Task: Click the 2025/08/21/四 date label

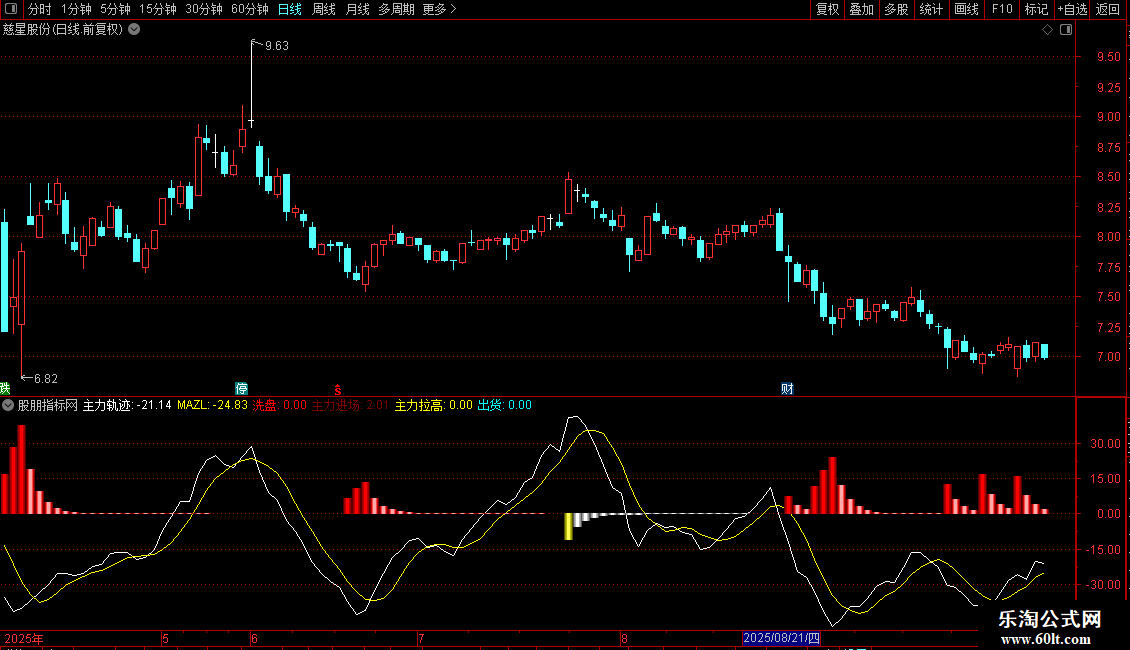Action: coord(781,638)
